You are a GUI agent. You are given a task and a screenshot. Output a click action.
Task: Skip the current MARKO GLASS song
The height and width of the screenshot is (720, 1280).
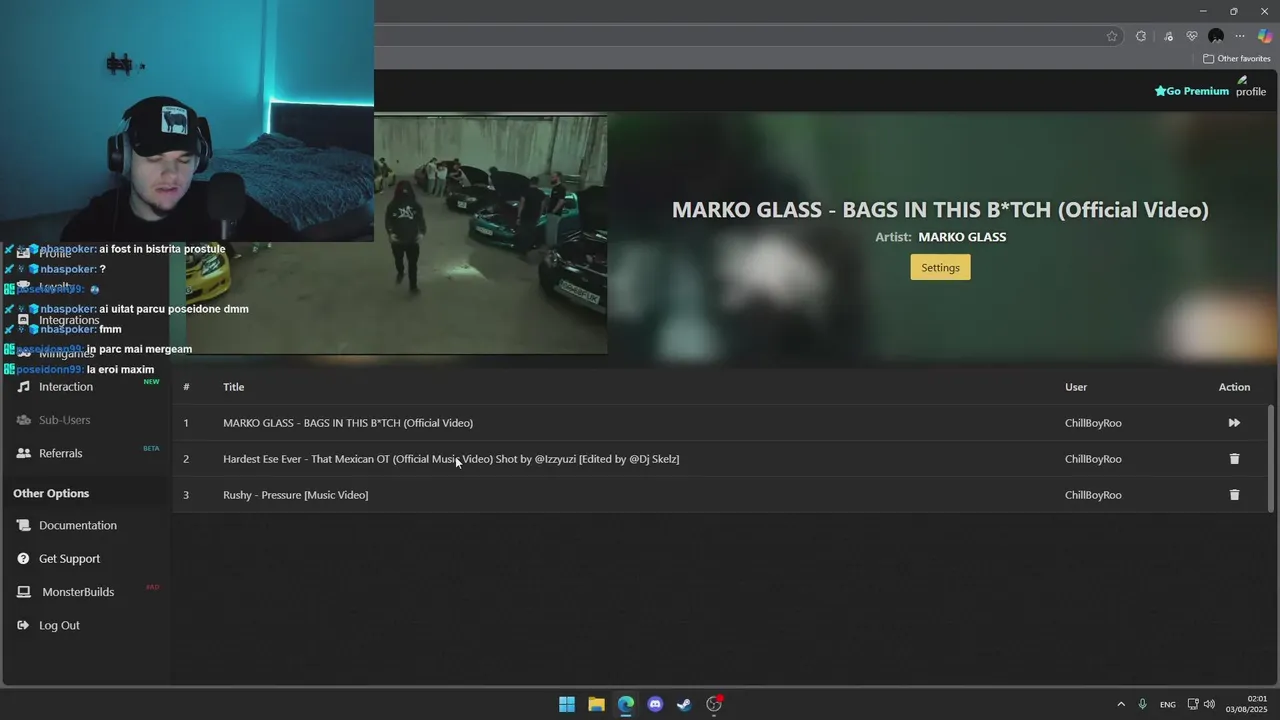(x=1234, y=423)
